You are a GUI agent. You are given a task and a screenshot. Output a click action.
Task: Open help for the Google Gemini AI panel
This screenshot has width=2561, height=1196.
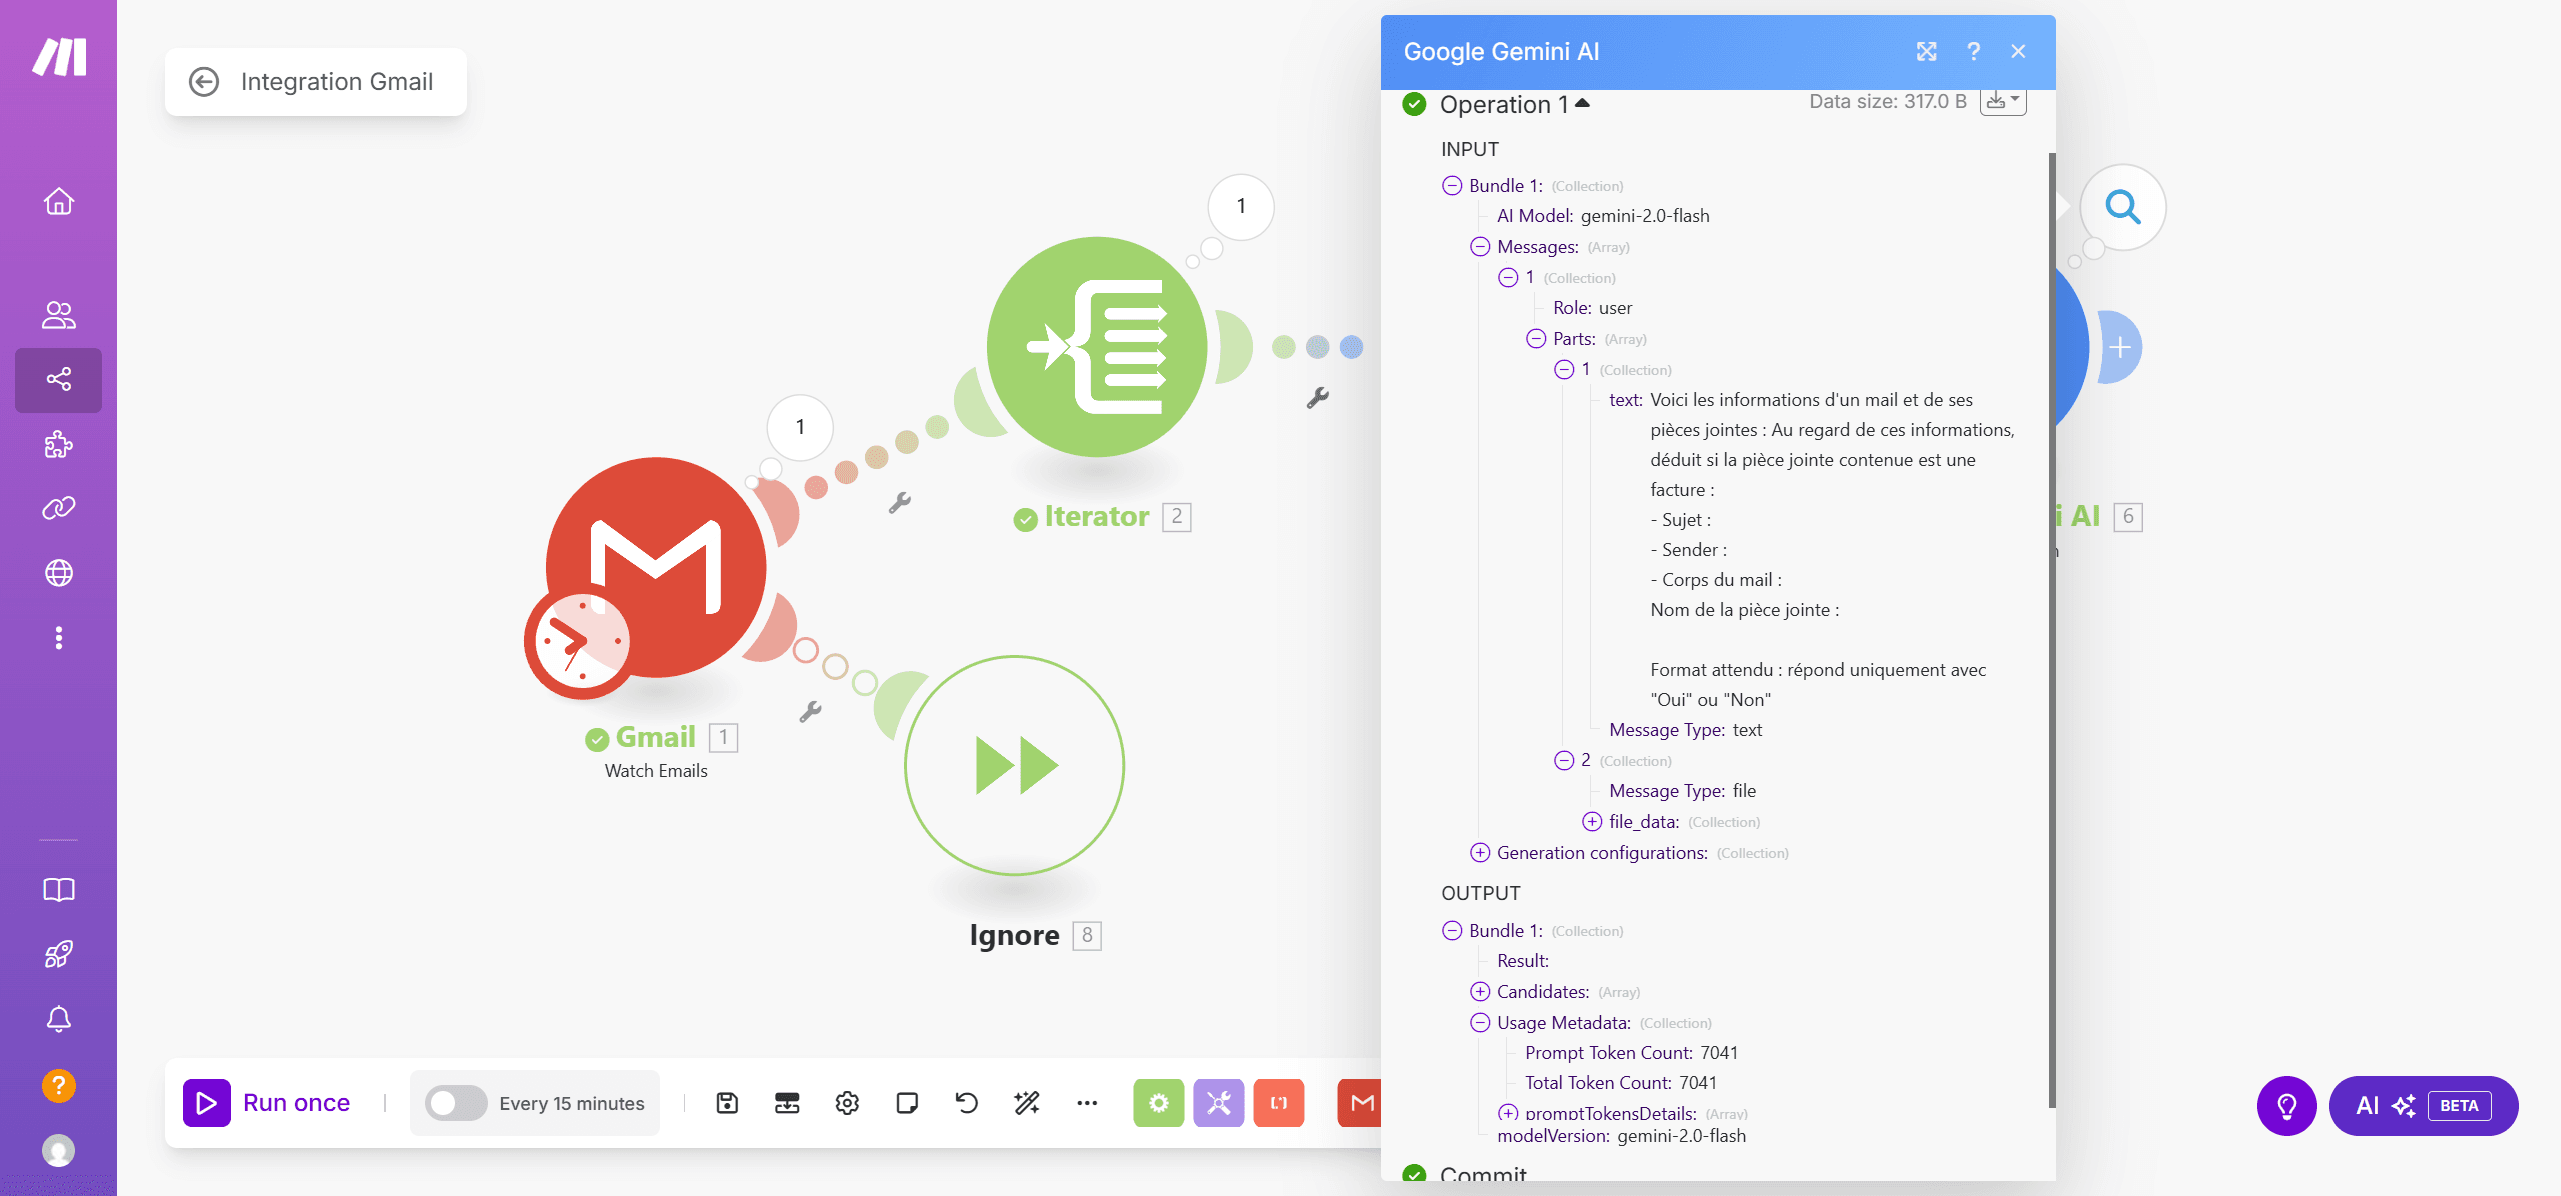1973,52
